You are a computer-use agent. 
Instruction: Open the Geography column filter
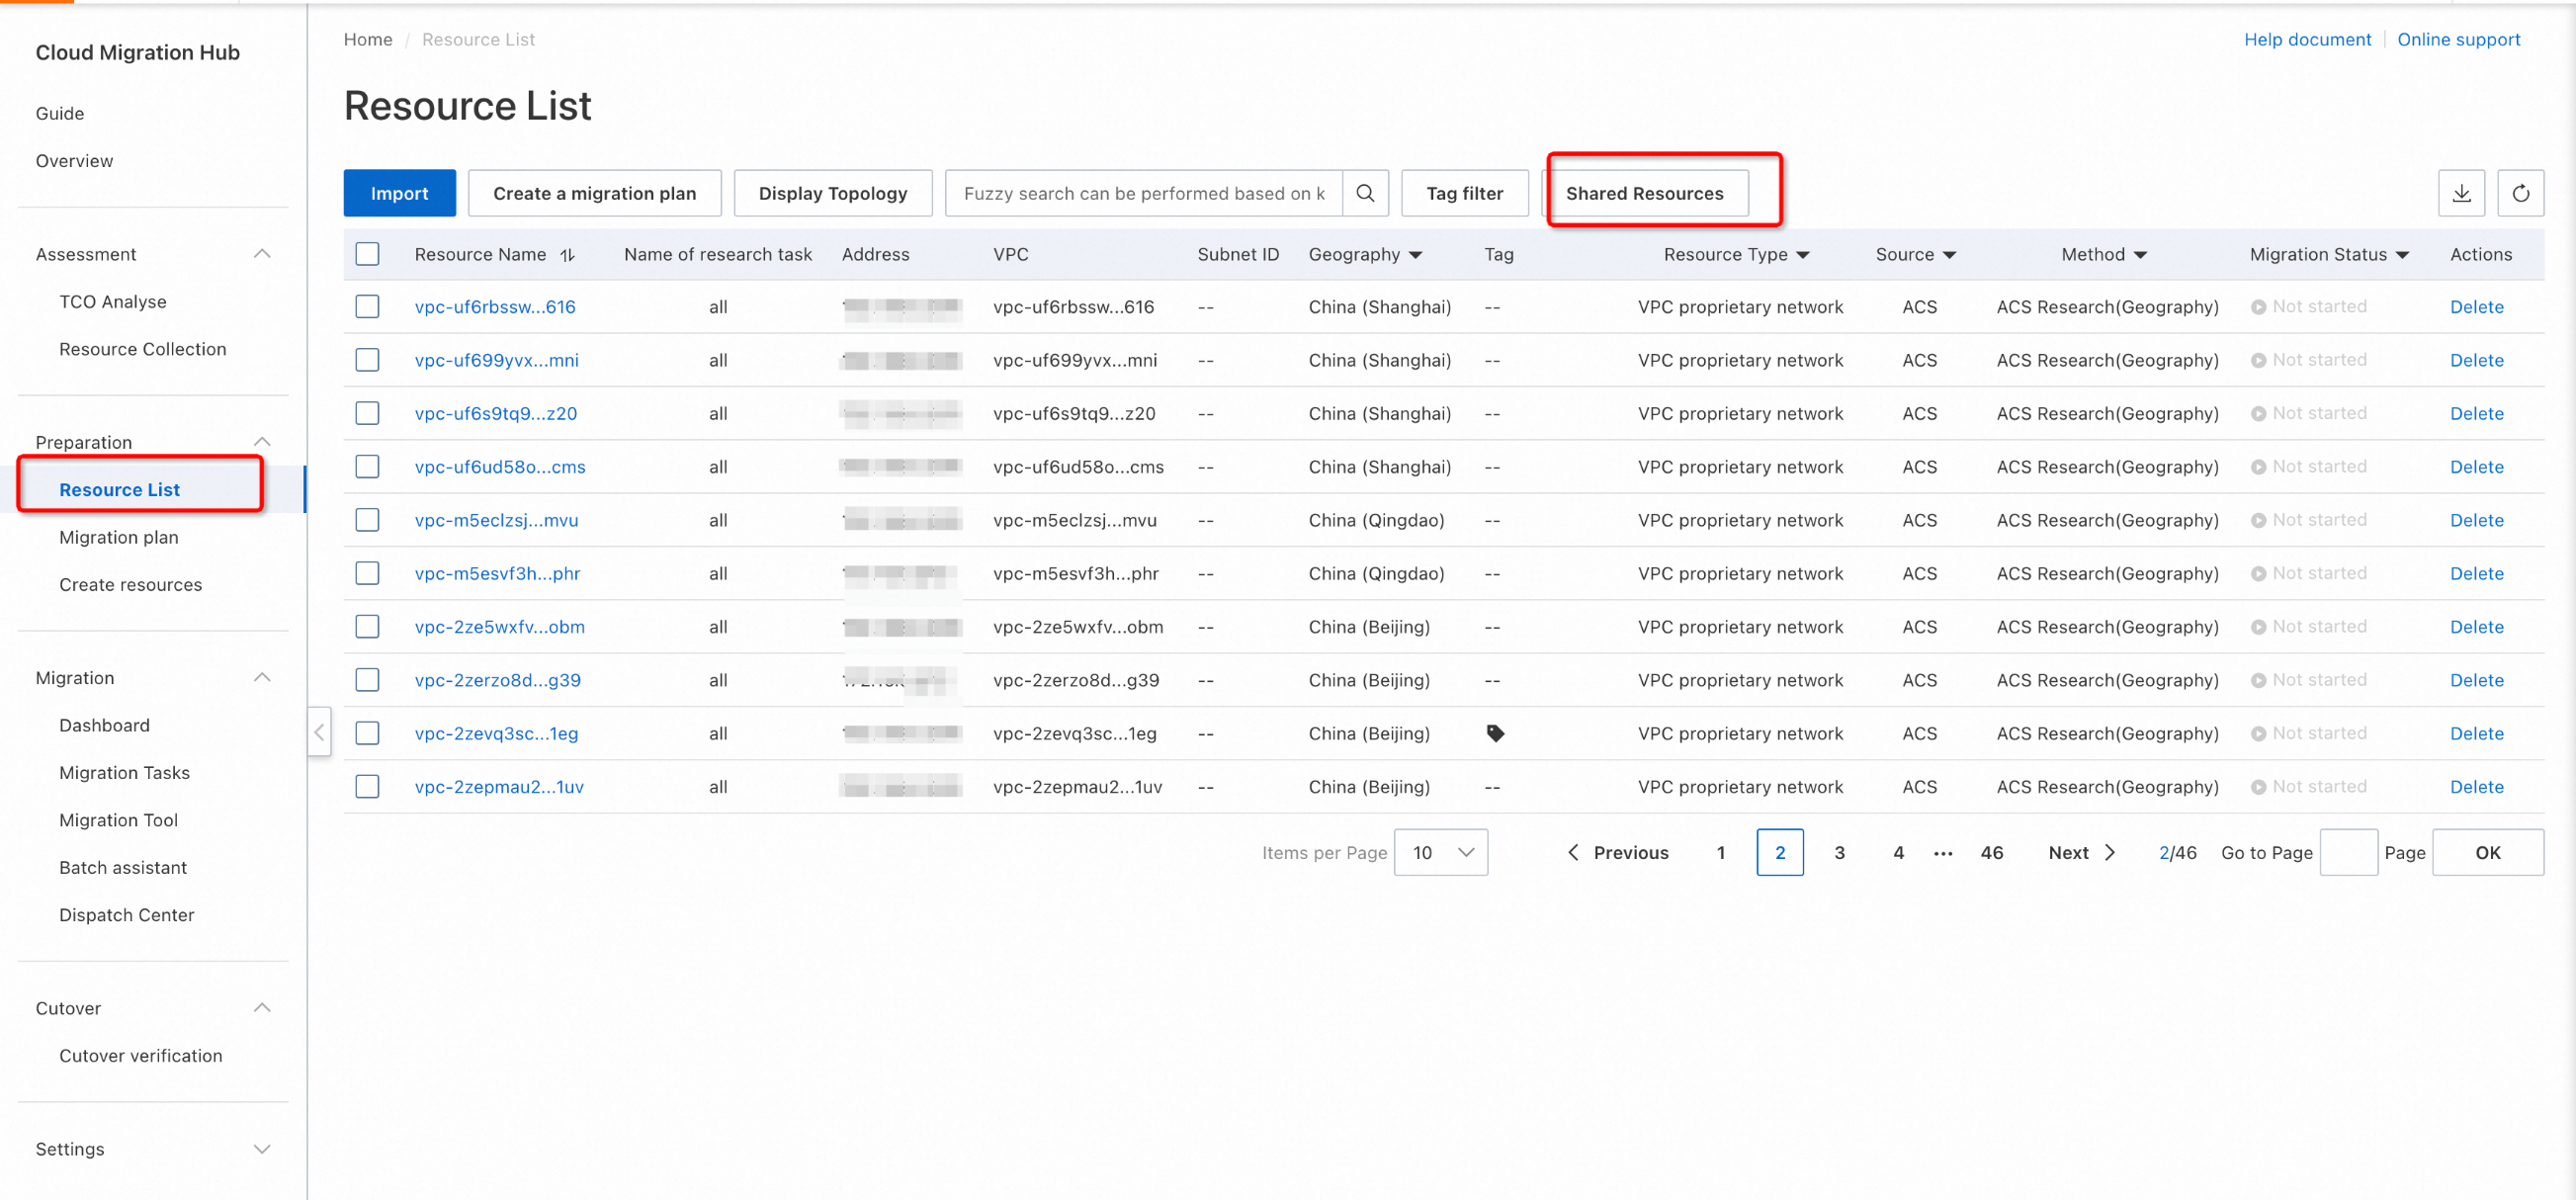point(1415,255)
